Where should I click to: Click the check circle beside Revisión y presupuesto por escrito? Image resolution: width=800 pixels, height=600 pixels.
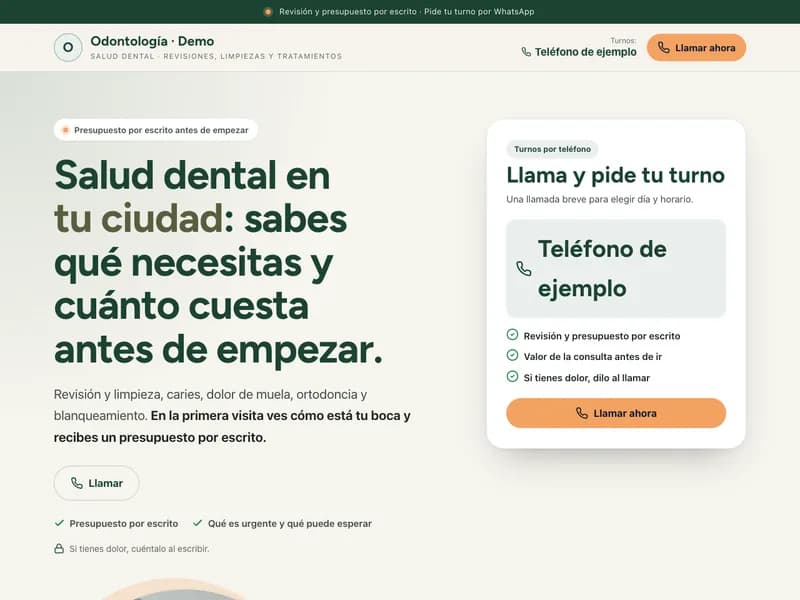tap(512, 335)
